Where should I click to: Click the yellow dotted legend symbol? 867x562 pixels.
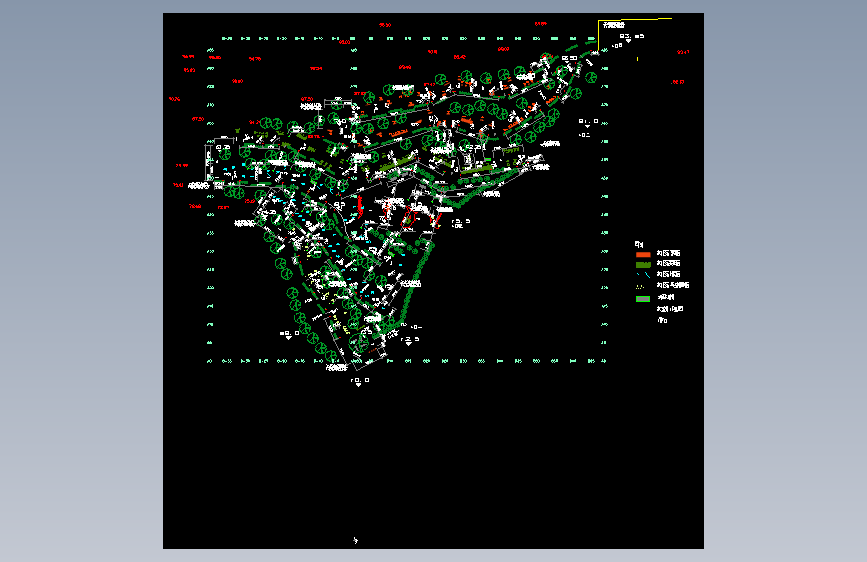pyautogui.click(x=640, y=287)
